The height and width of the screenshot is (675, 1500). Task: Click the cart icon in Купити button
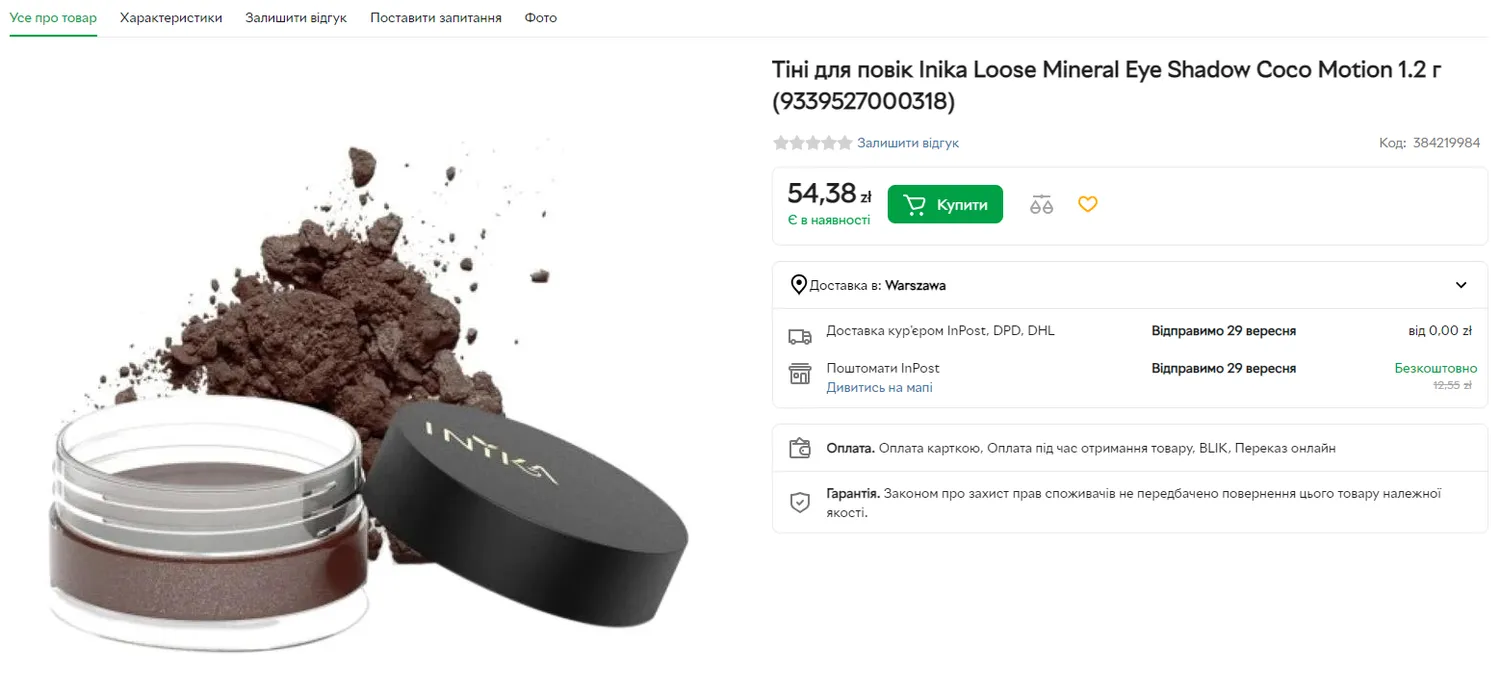pyautogui.click(x=914, y=205)
